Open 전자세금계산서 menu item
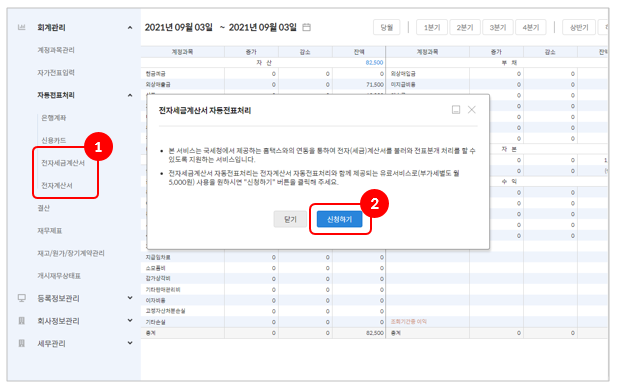The width and height of the screenshot is (618, 391). point(63,163)
